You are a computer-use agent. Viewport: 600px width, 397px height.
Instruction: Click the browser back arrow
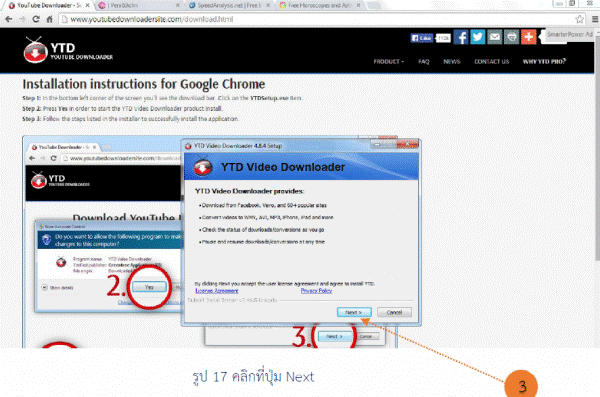click(x=9, y=19)
